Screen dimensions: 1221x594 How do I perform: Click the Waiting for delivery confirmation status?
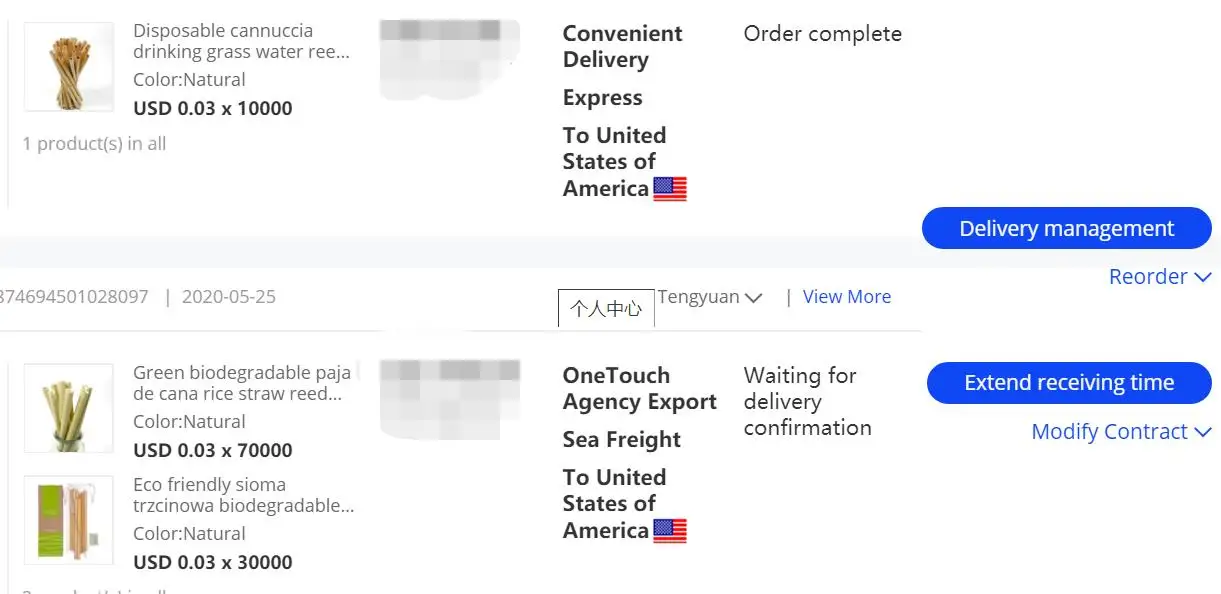click(x=807, y=401)
